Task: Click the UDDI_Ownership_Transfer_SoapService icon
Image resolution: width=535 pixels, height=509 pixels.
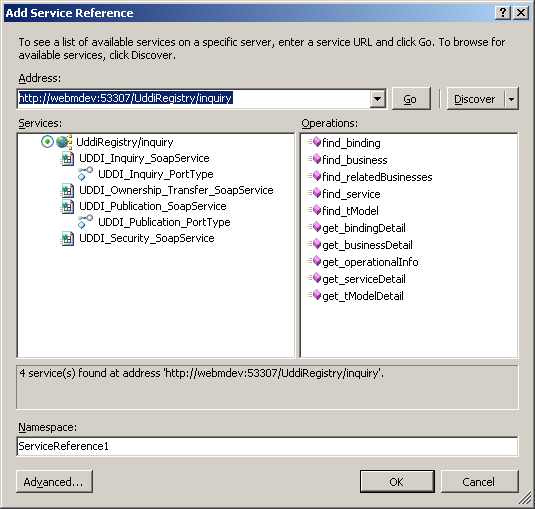Action: point(67,190)
